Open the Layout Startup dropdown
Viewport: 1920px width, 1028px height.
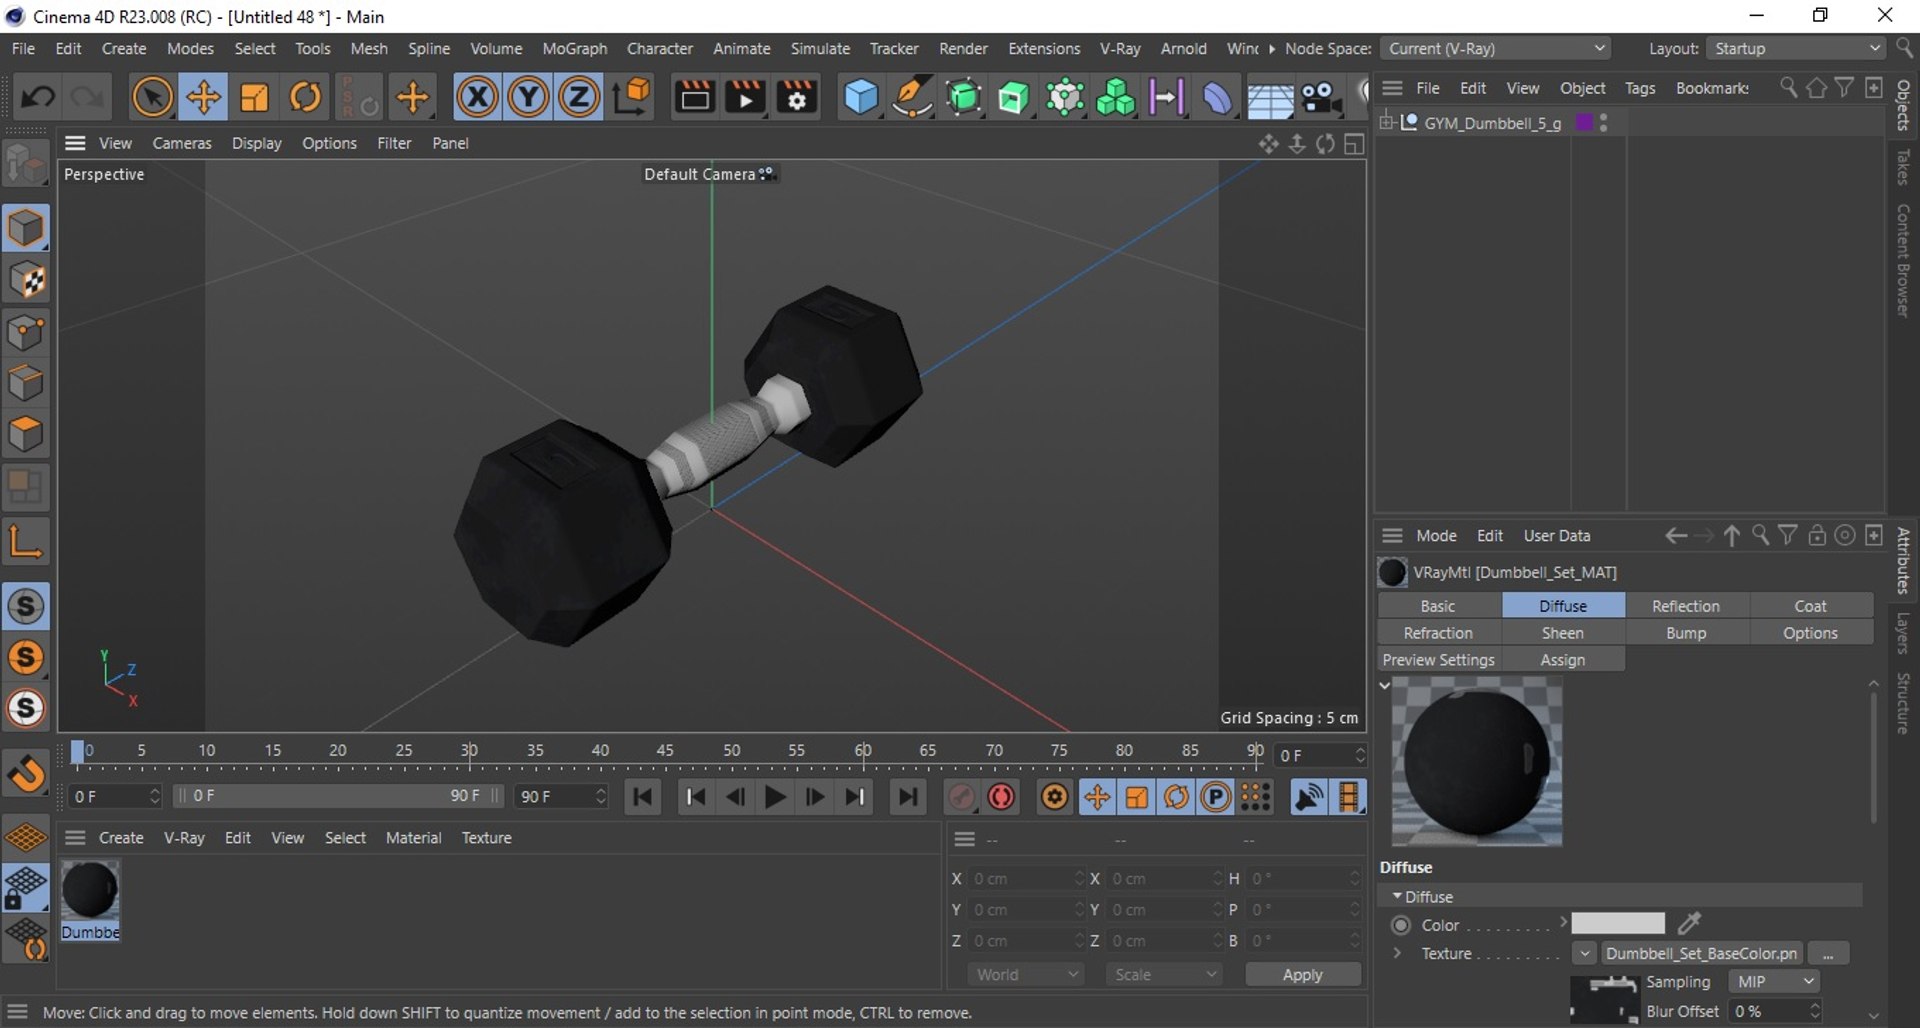pyautogui.click(x=1797, y=48)
